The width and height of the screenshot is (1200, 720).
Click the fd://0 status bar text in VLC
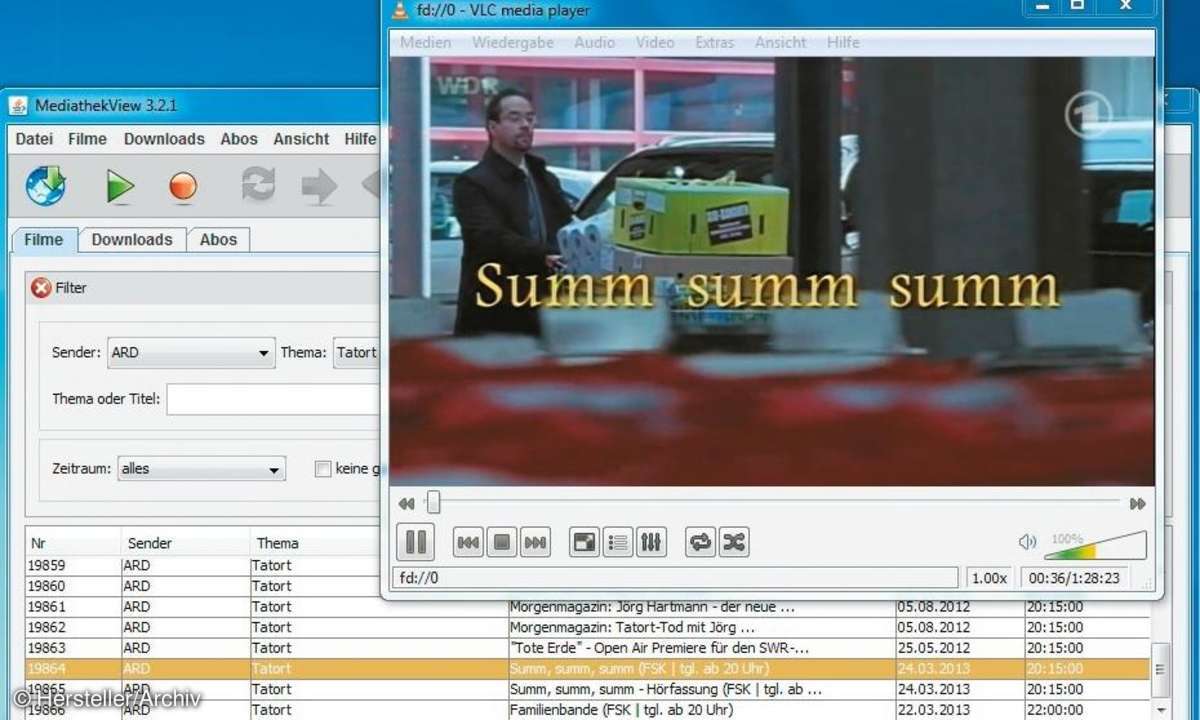pos(420,578)
